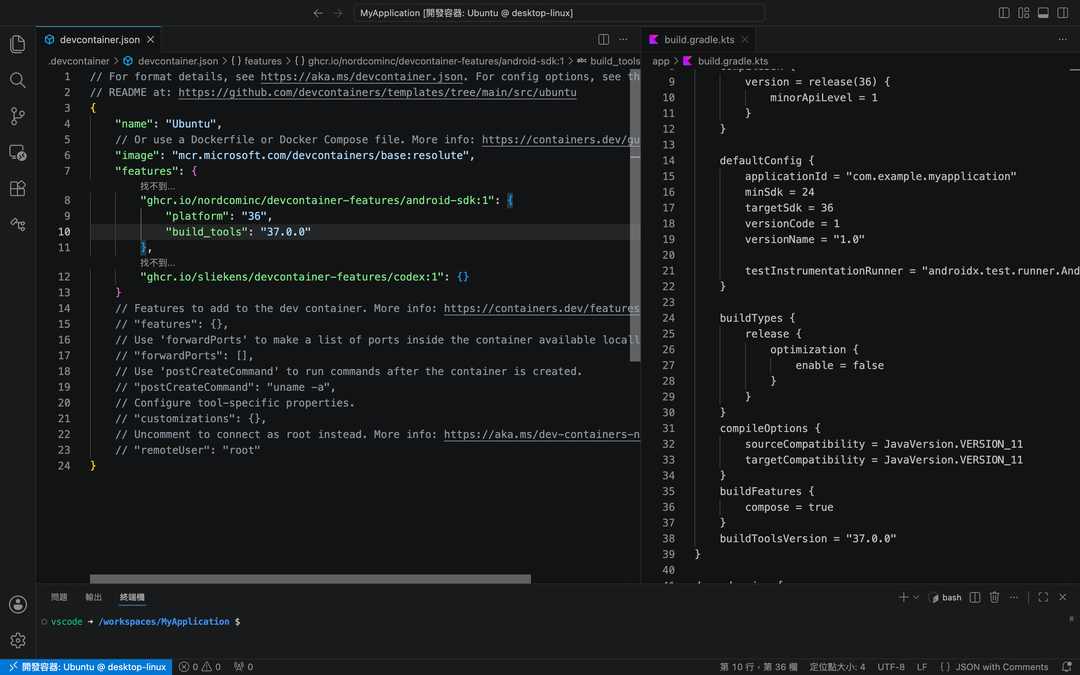Open forwarded ports status item
This screenshot has width=1080, height=675.
[x=243, y=667]
